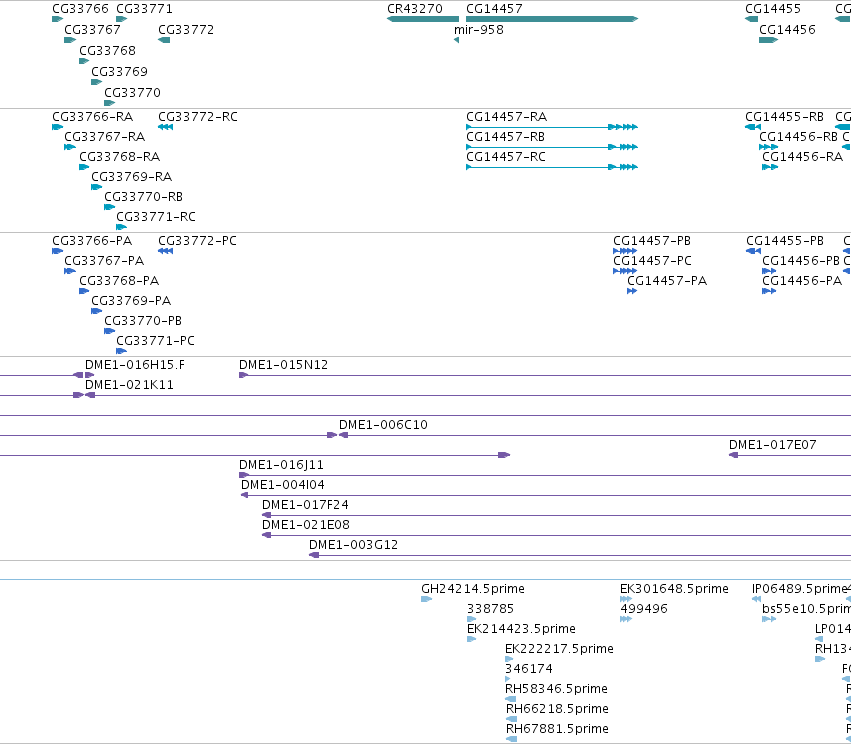Click EST EK222217.5prime

click(x=559, y=650)
